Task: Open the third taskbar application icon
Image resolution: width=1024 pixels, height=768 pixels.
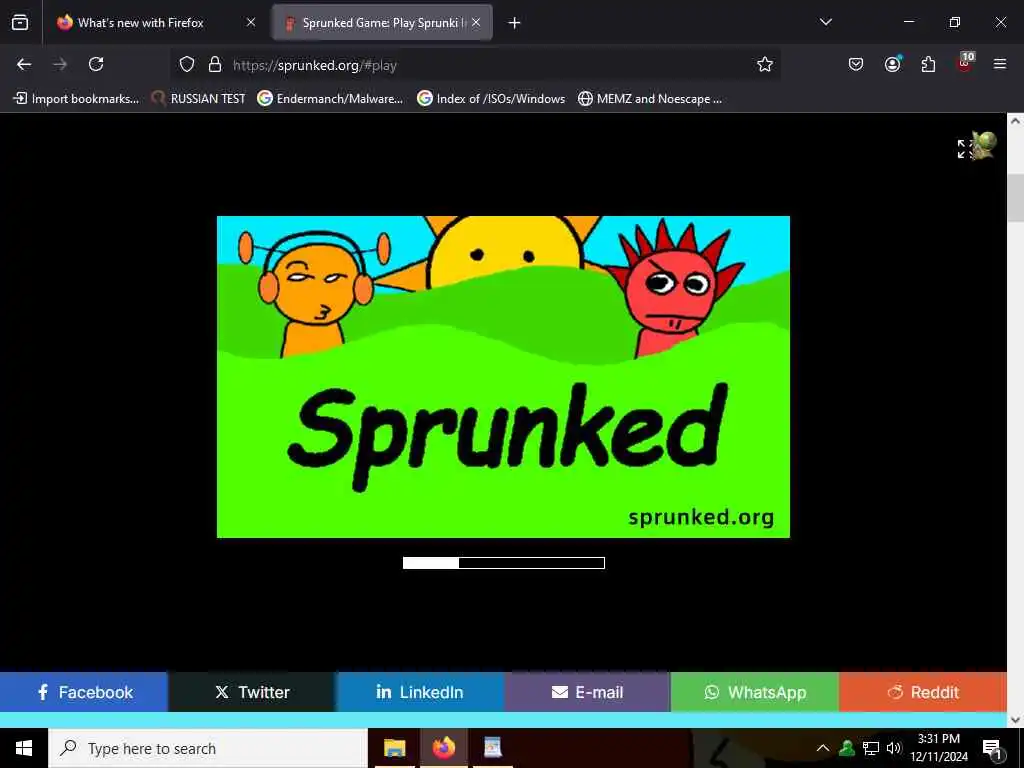Action: coord(493,748)
